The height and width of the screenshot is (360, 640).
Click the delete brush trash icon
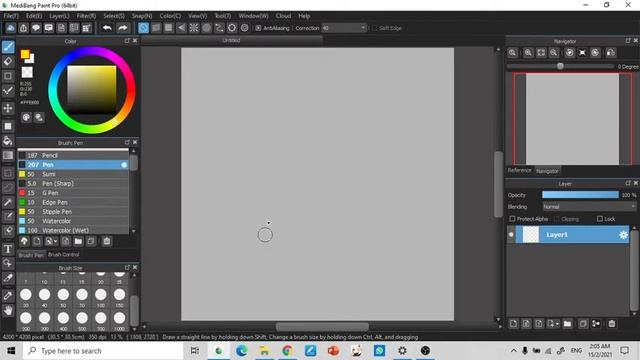[107, 241]
